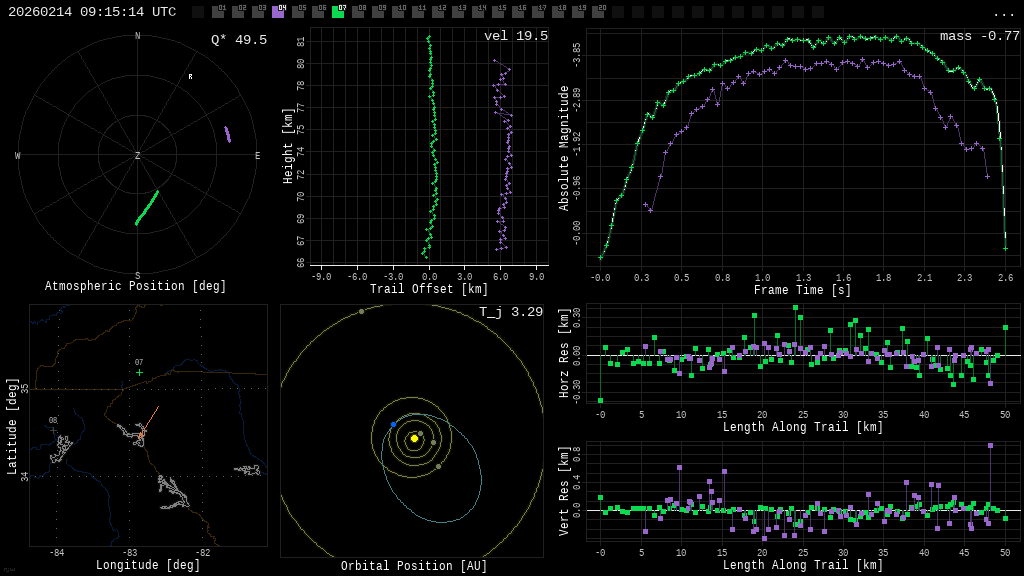Image resolution: width=1024 pixels, height=576 pixels.
Task: Click the T_j 3.29 Tisserand label
Action: 510,312
